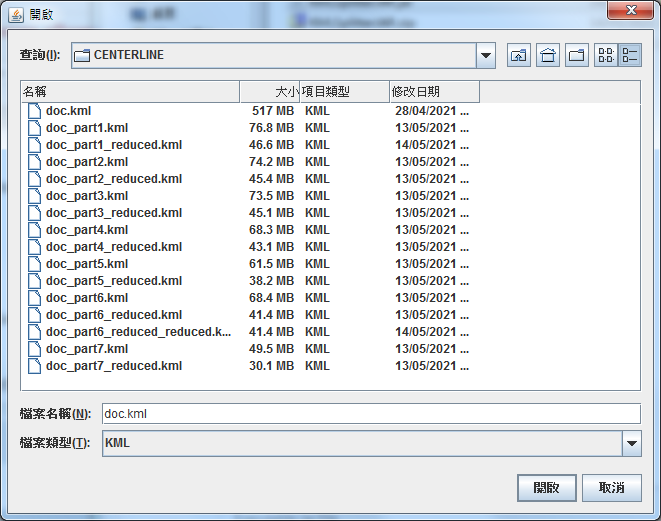Click the file name doc.kml in list

(68, 111)
